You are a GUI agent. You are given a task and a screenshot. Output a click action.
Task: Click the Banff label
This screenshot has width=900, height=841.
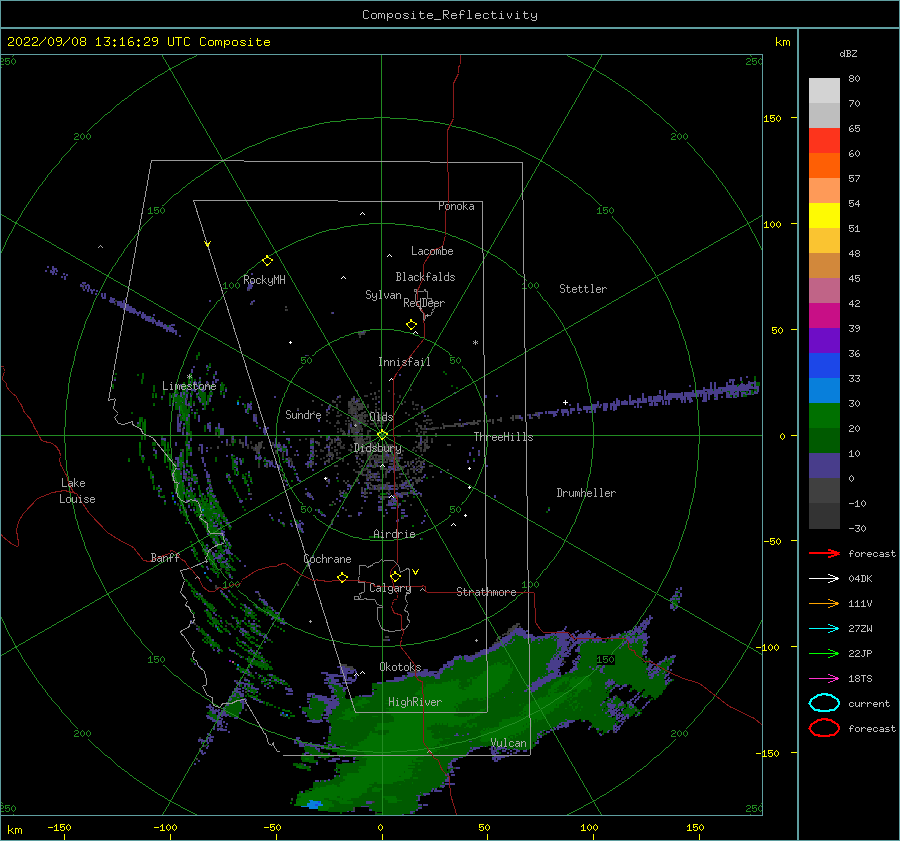tap(165, 557)
